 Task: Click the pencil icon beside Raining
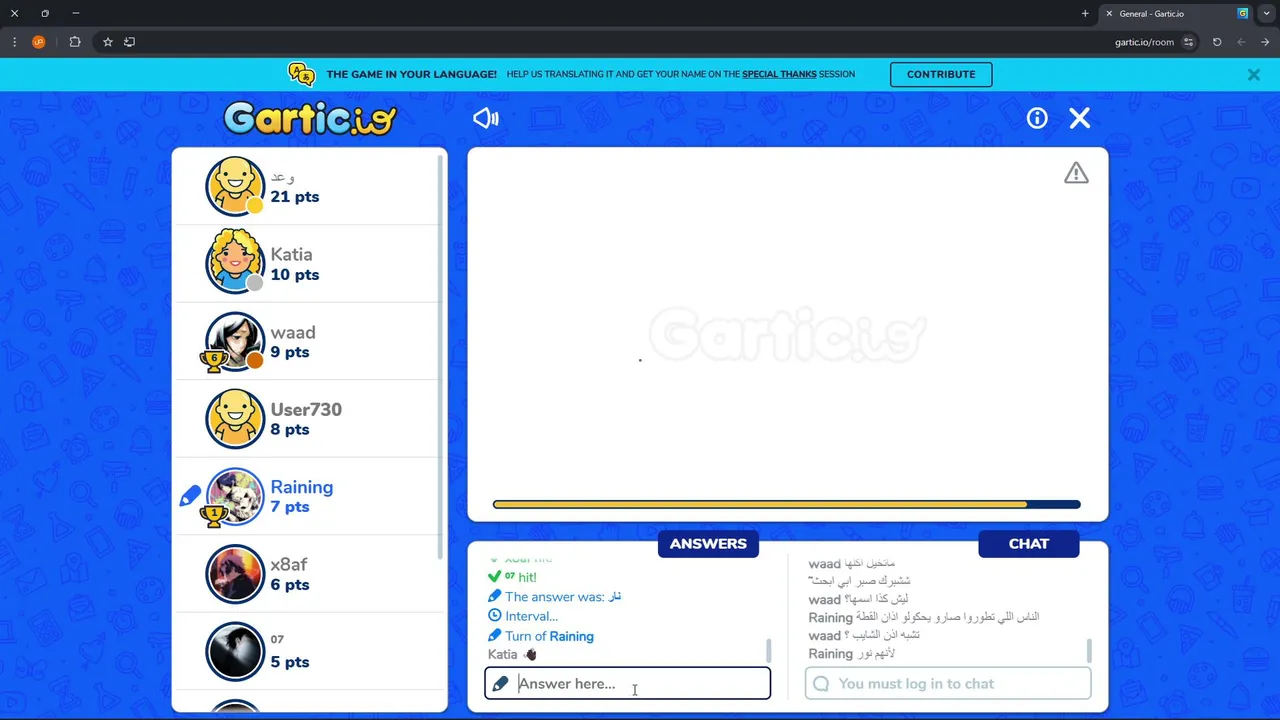190,496
